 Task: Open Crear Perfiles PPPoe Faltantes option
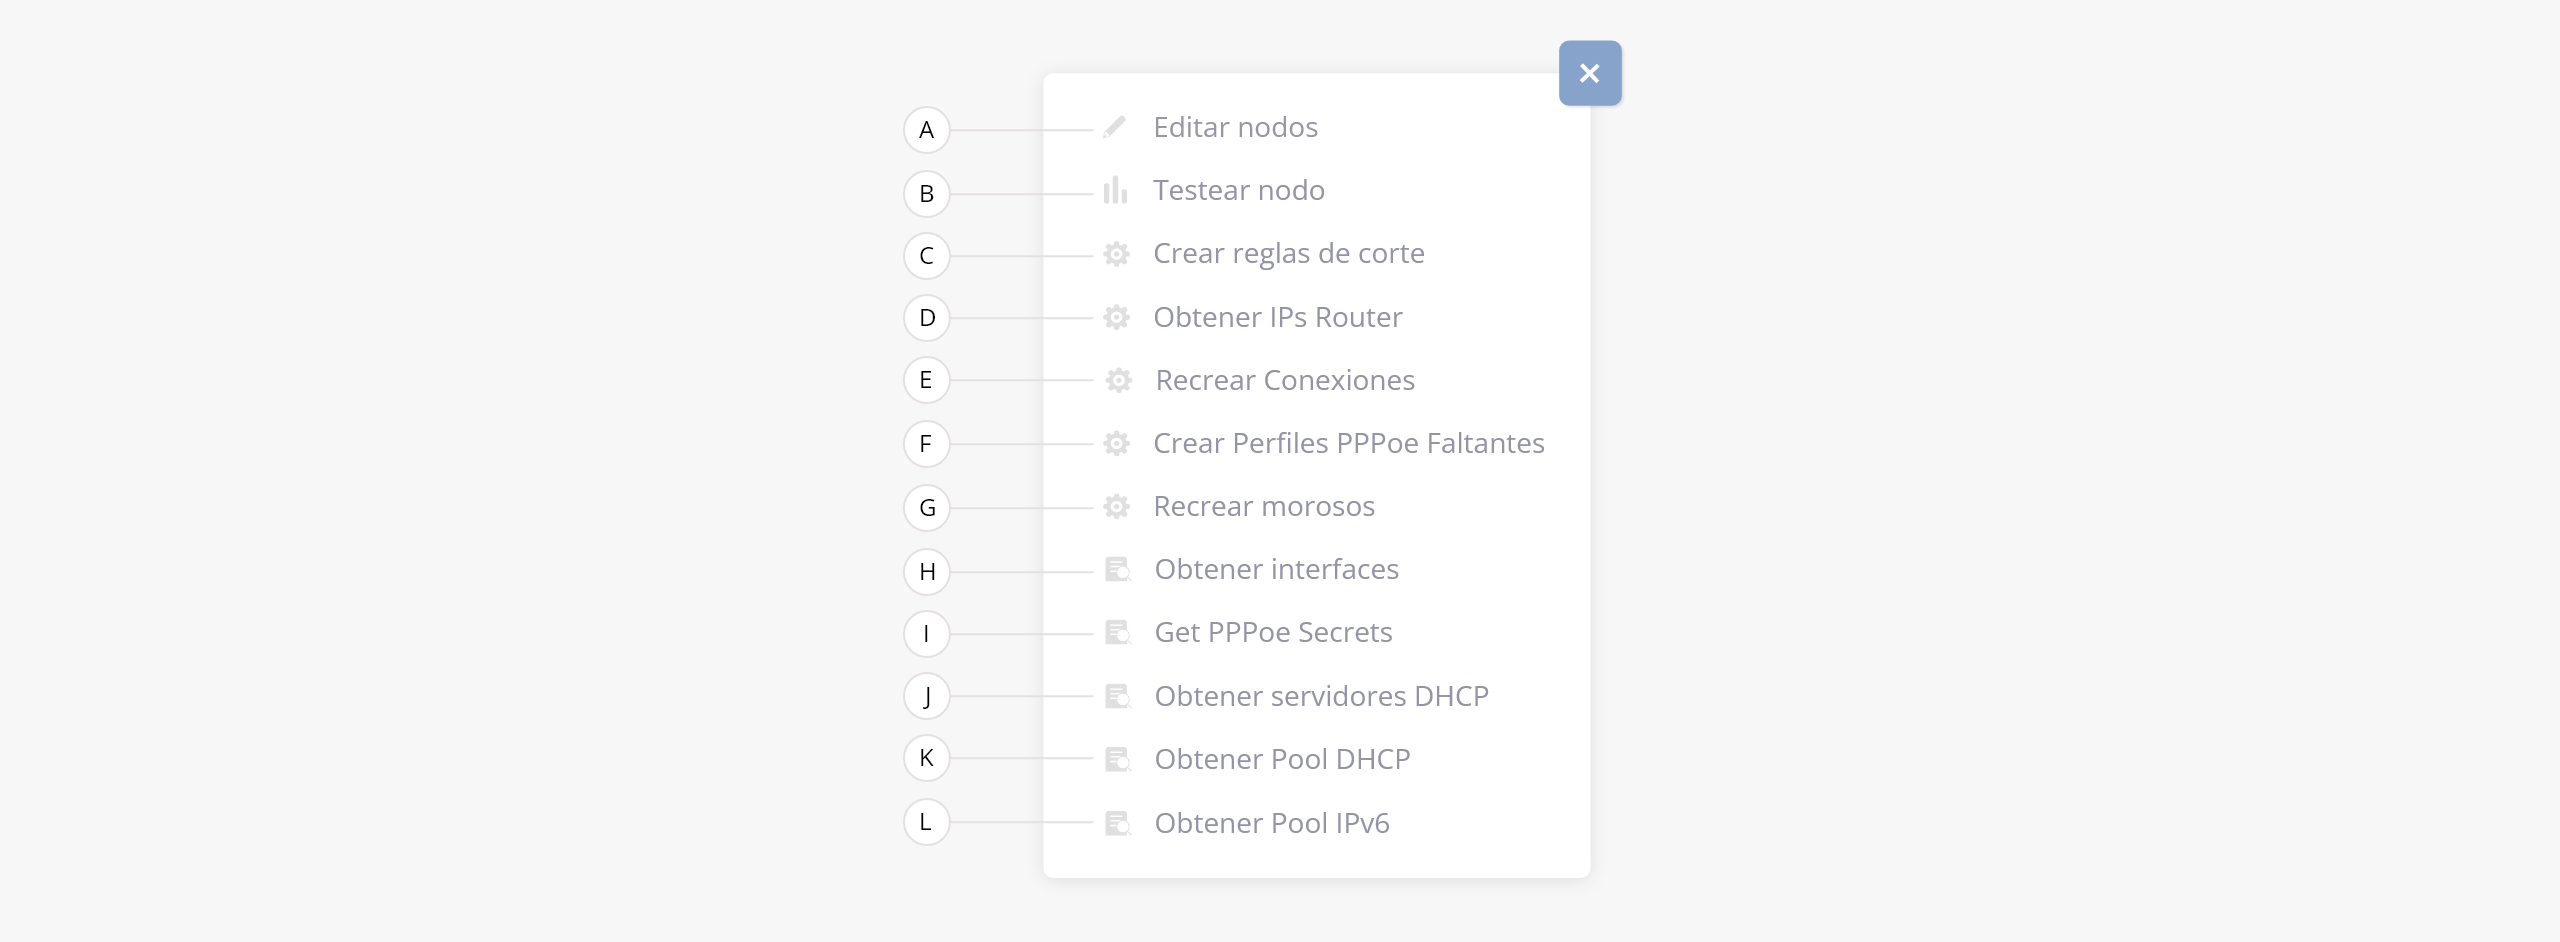[1348, 444]
